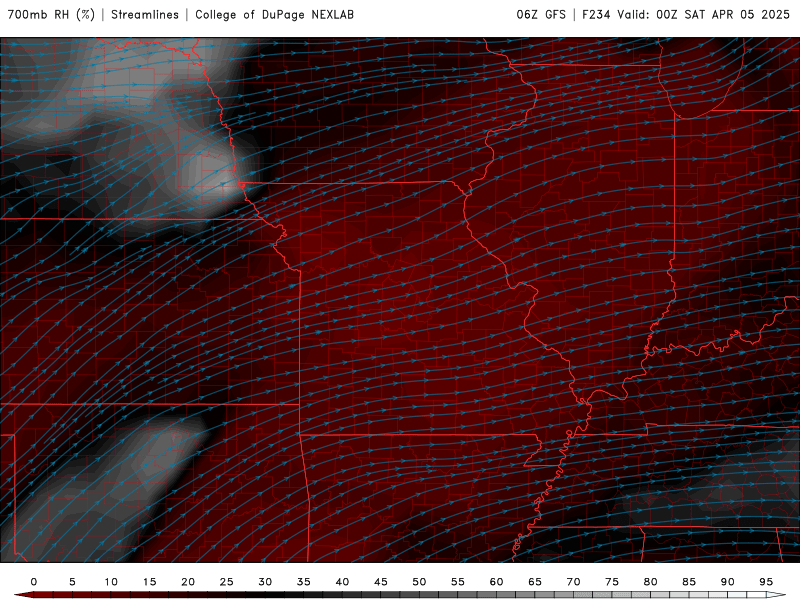Select the "95" legend tick label
The height and width of the screenshot is (600, 800).
coord(766,582)
